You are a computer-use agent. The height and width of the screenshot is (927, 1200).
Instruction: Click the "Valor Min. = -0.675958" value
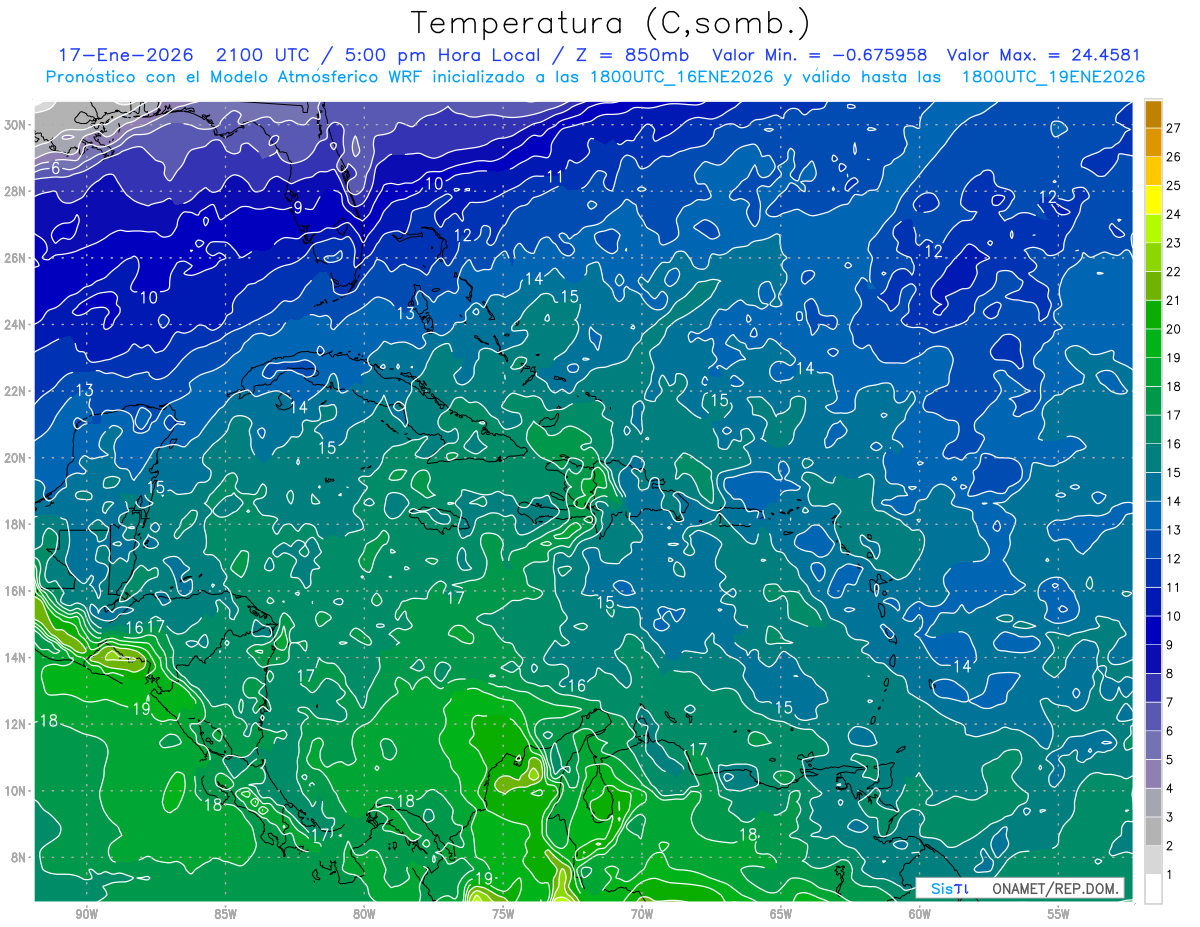click(x=819, y=55)
